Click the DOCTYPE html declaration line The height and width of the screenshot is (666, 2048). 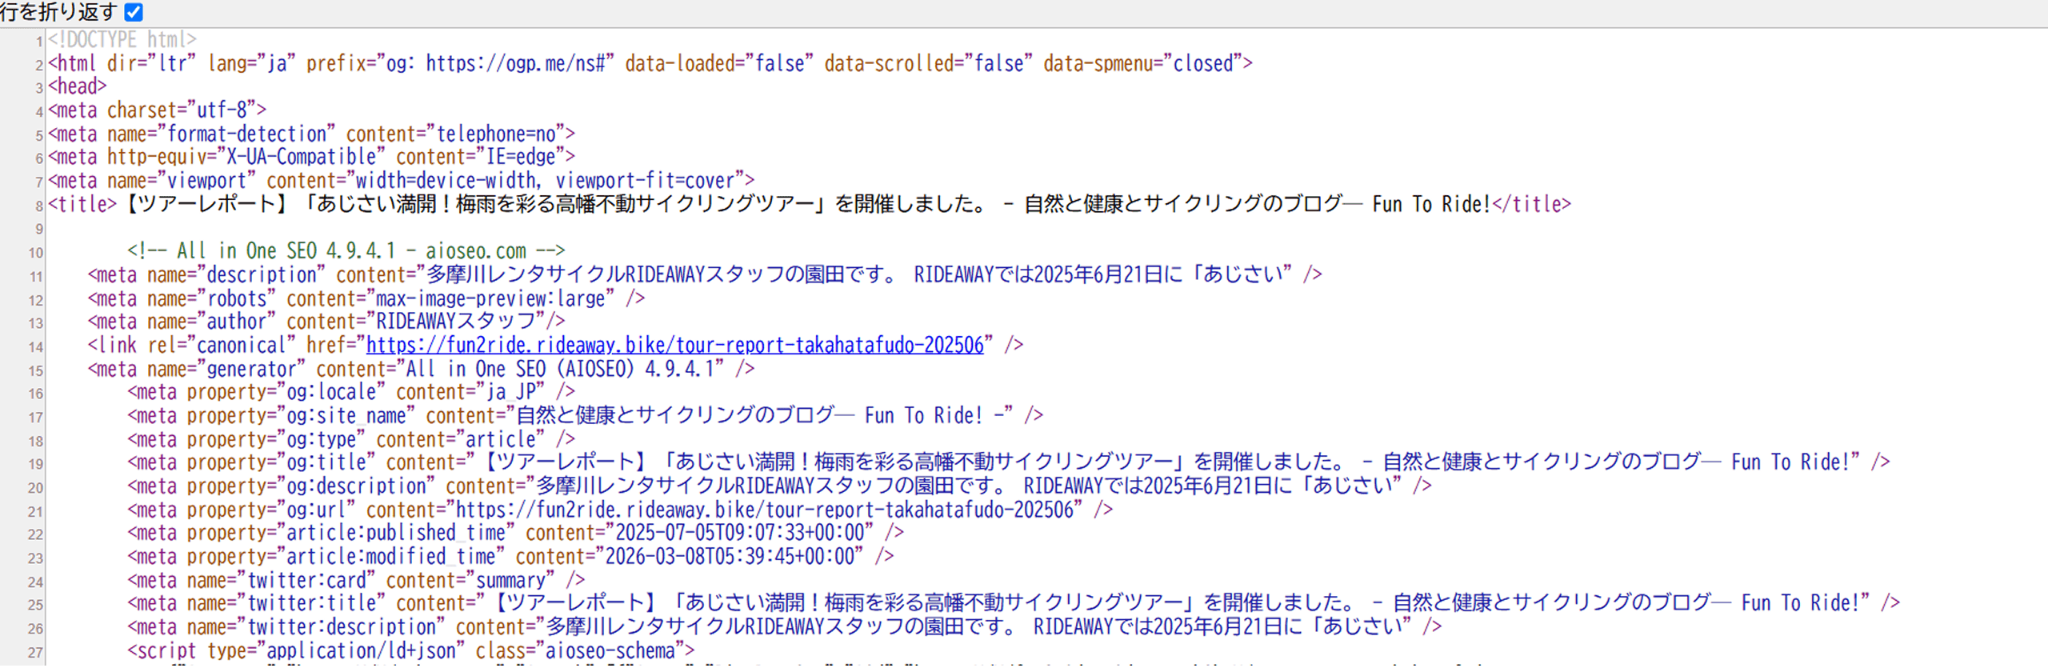(122, 40)
